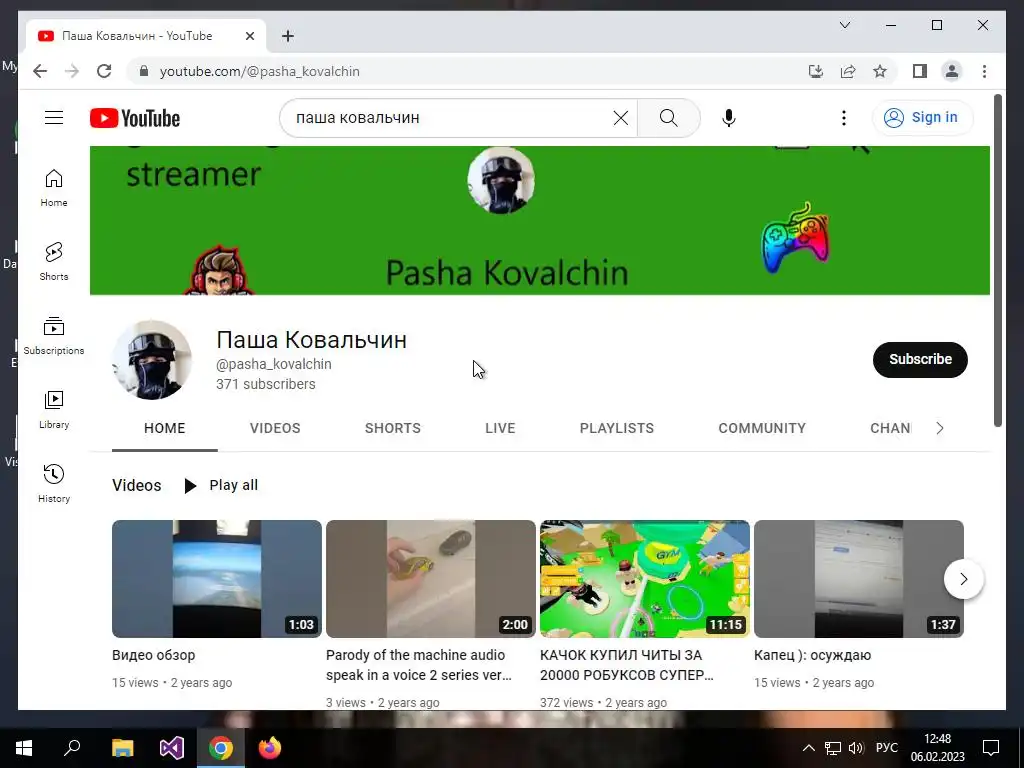This screenshot has width=1024, height=768.
Task: Open the 'Видео обзор' video thumbnail
Action: tap(217, 579)
